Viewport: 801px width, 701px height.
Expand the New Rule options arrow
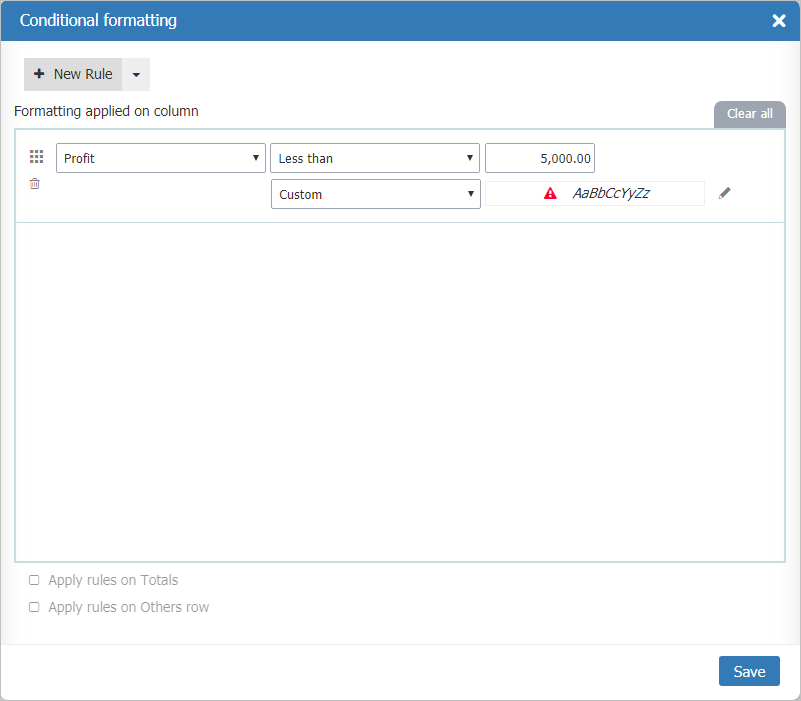tap(135, 74)
